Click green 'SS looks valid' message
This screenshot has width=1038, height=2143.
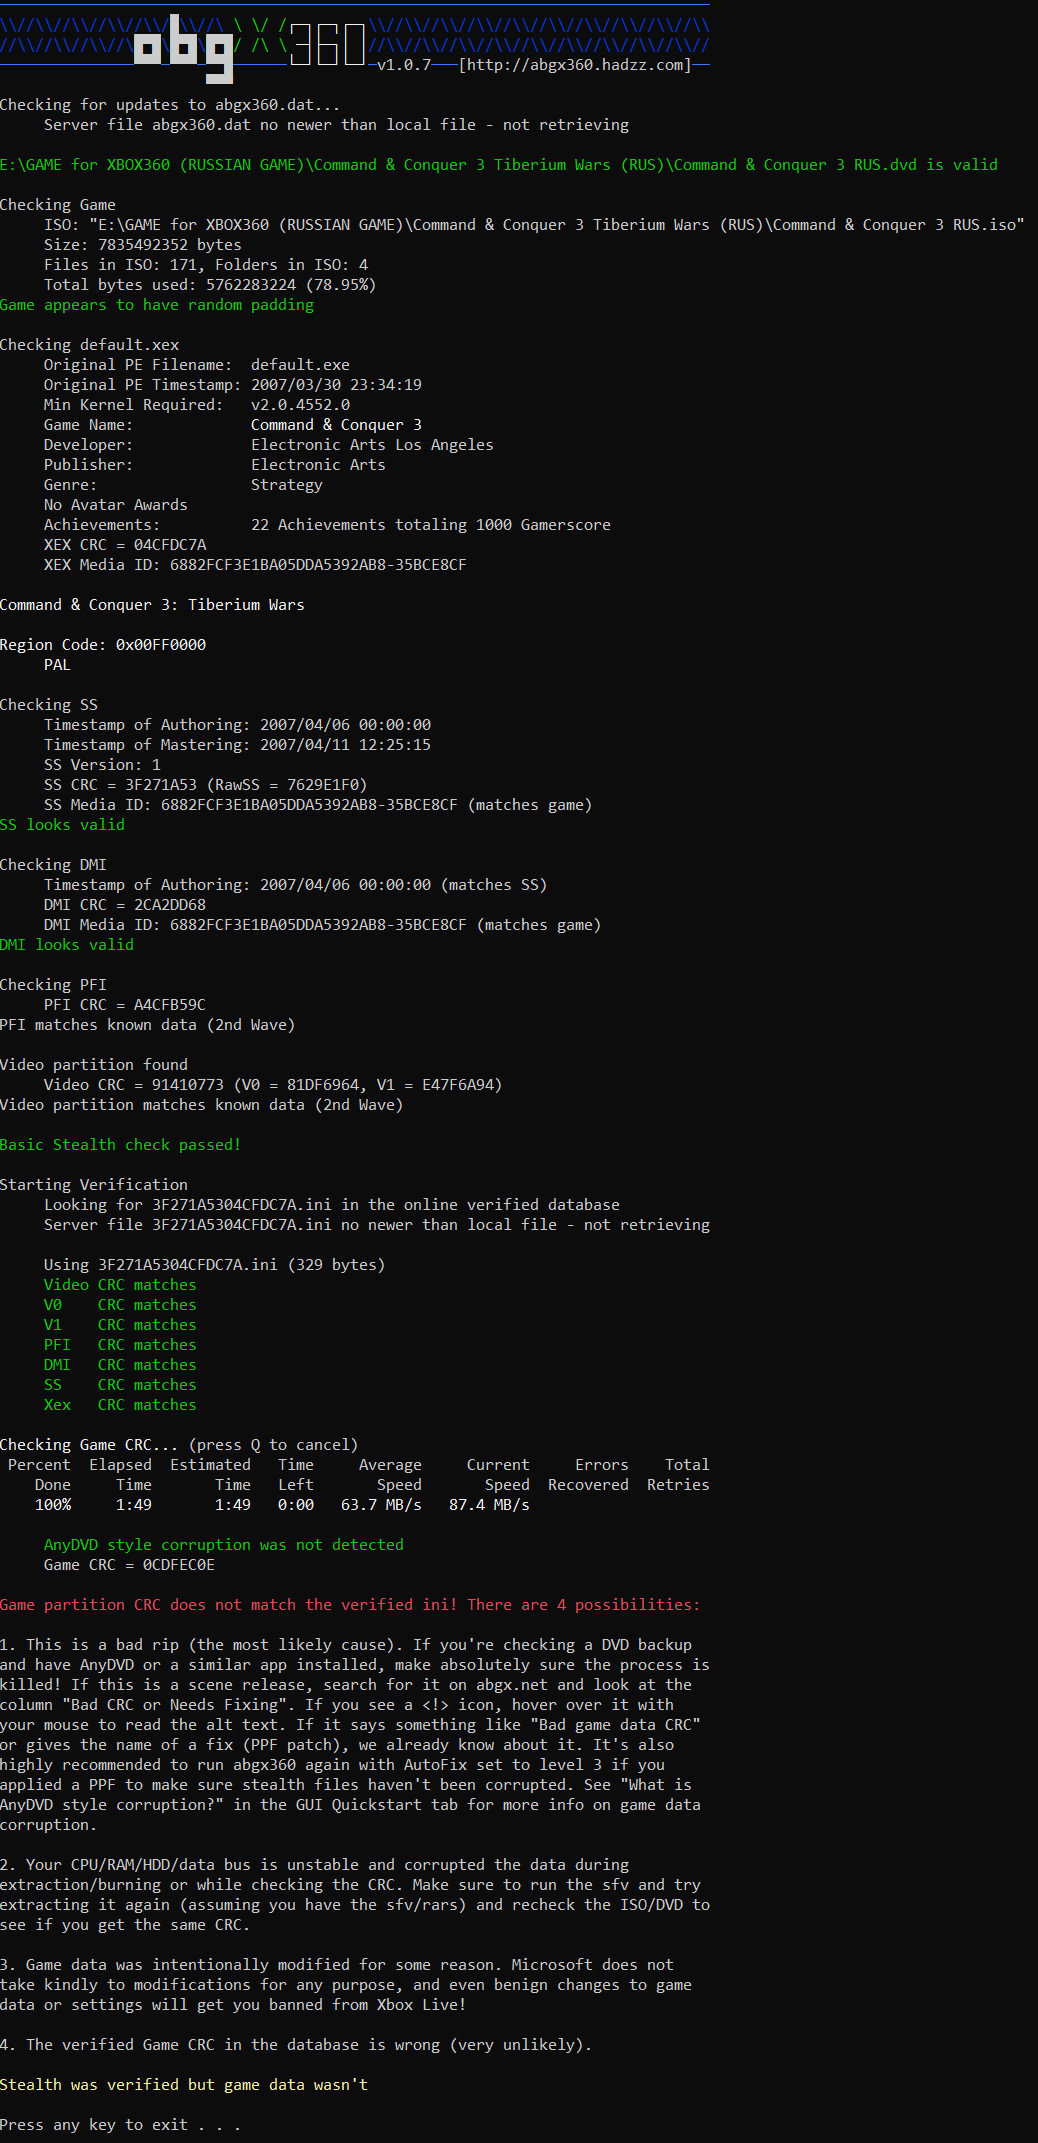pos(62,825)
